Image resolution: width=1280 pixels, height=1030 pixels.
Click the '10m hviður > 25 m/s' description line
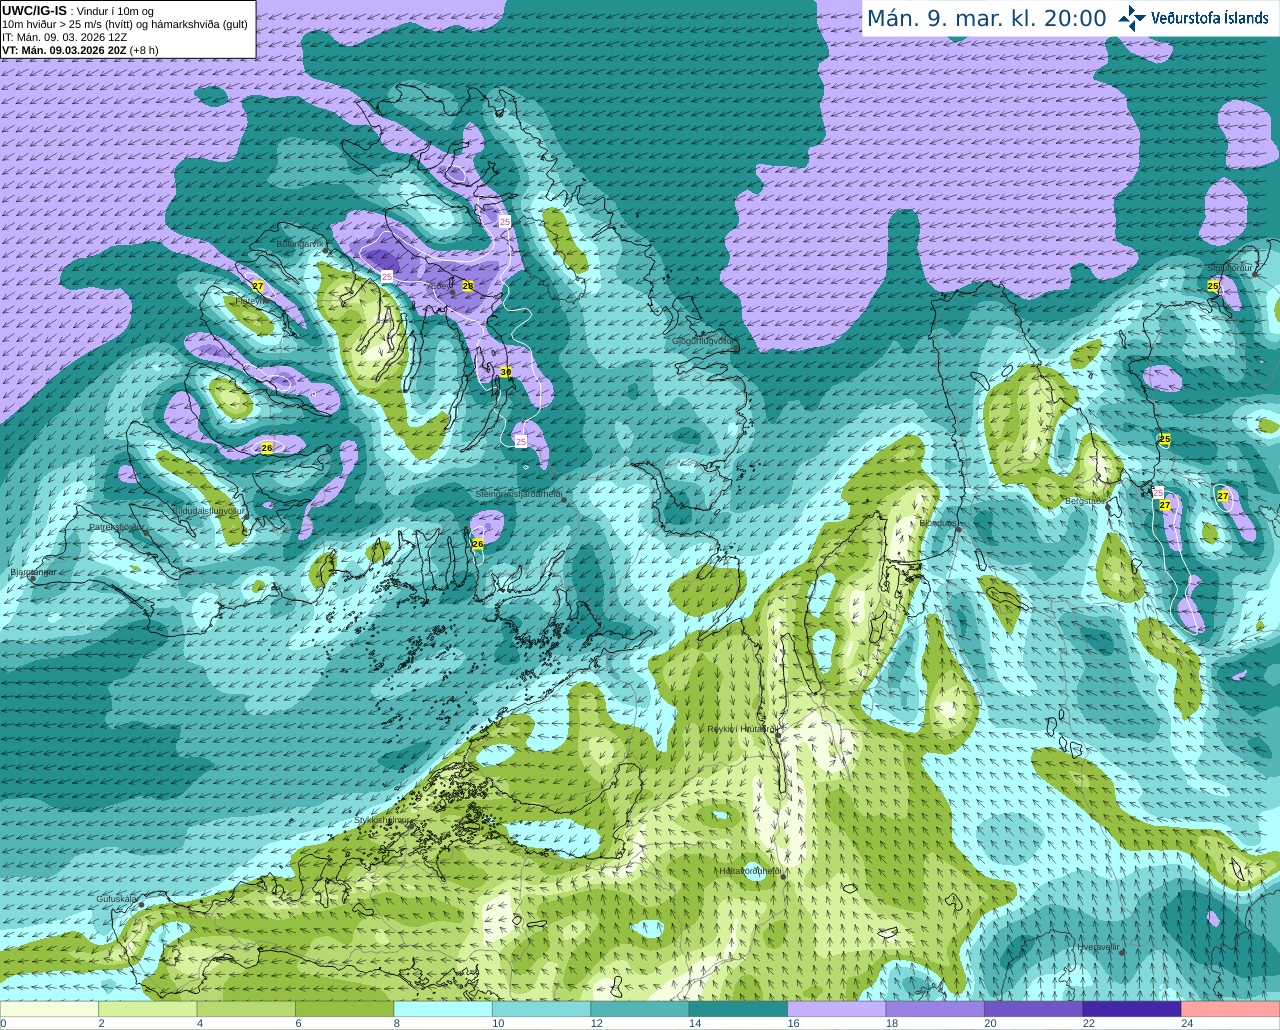click(x=125, y=24)
